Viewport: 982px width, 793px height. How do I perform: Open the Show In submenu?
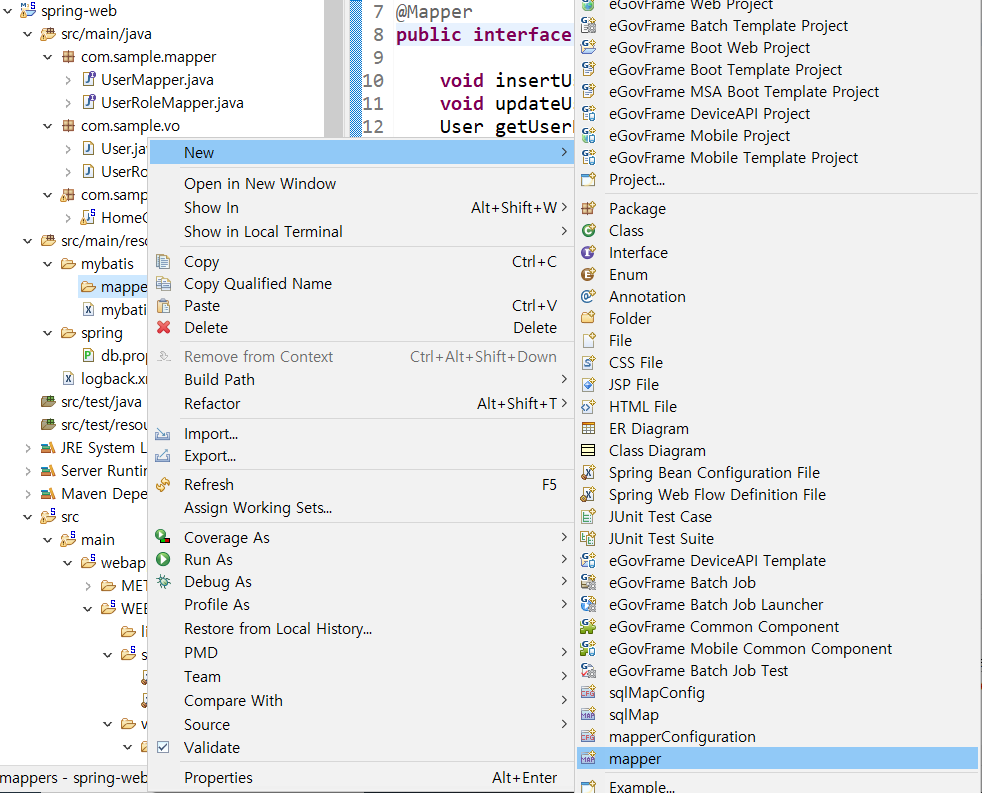[x=362, y=207]
